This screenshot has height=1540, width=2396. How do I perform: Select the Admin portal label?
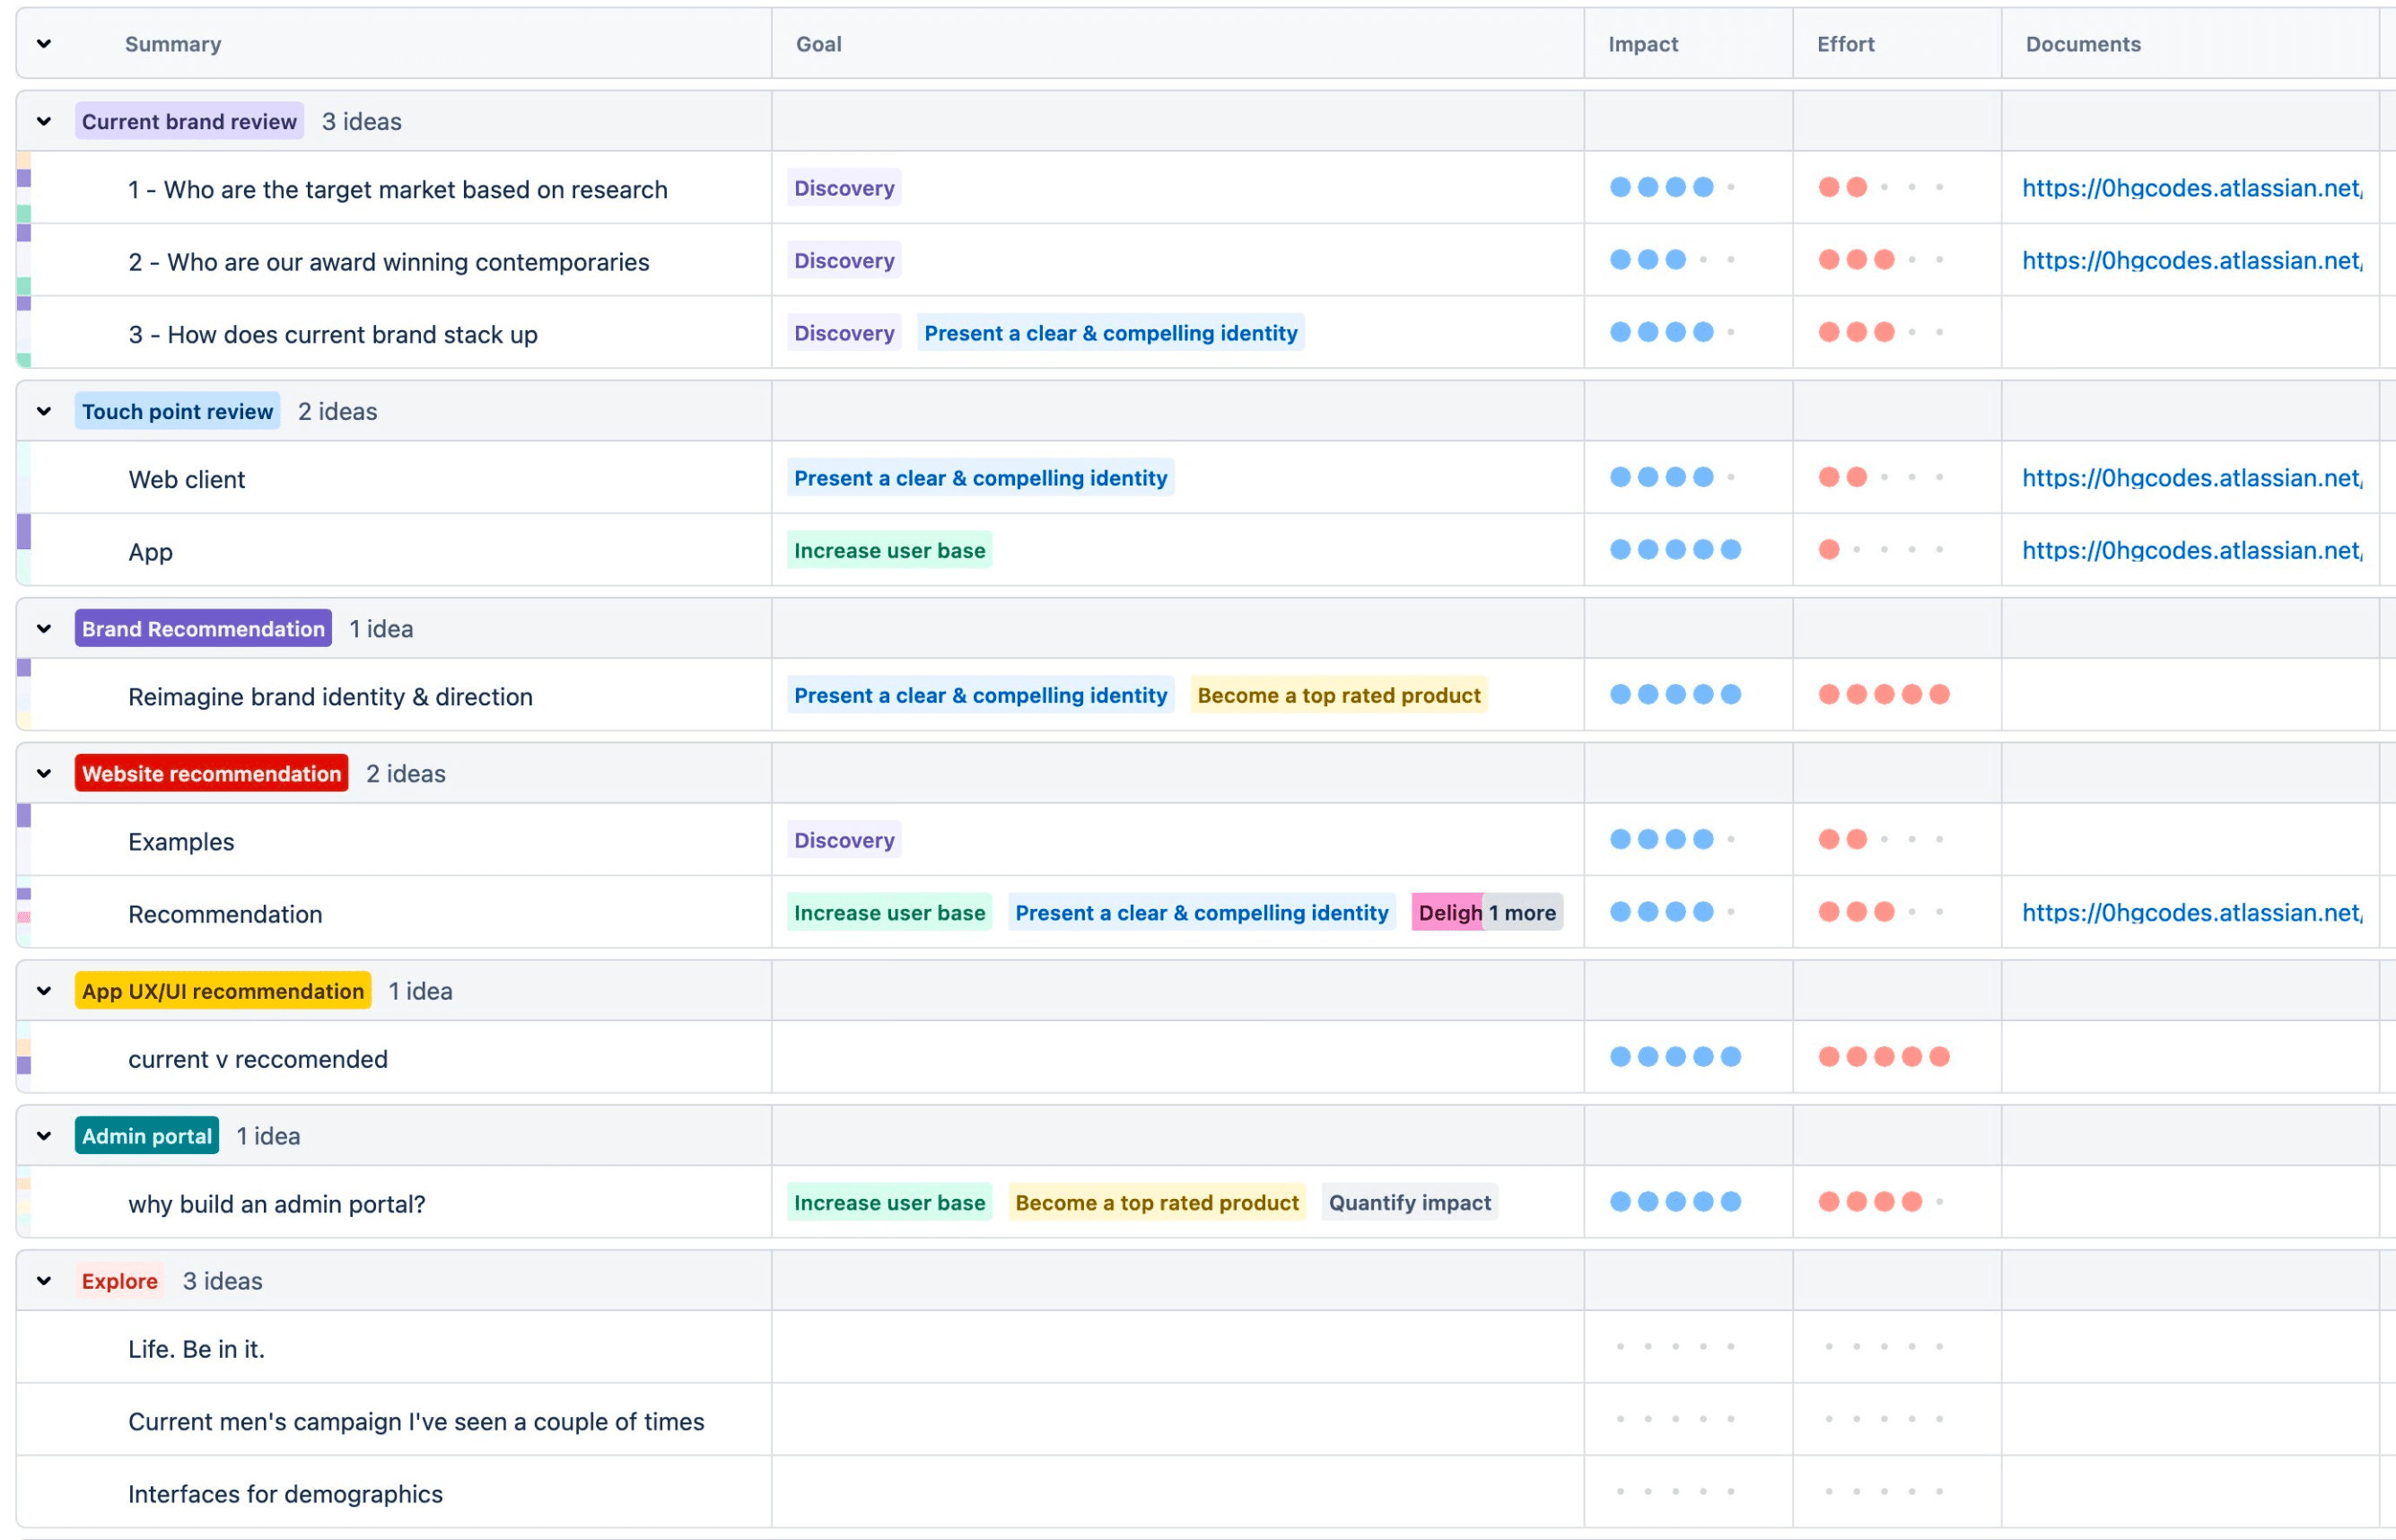147,1136
